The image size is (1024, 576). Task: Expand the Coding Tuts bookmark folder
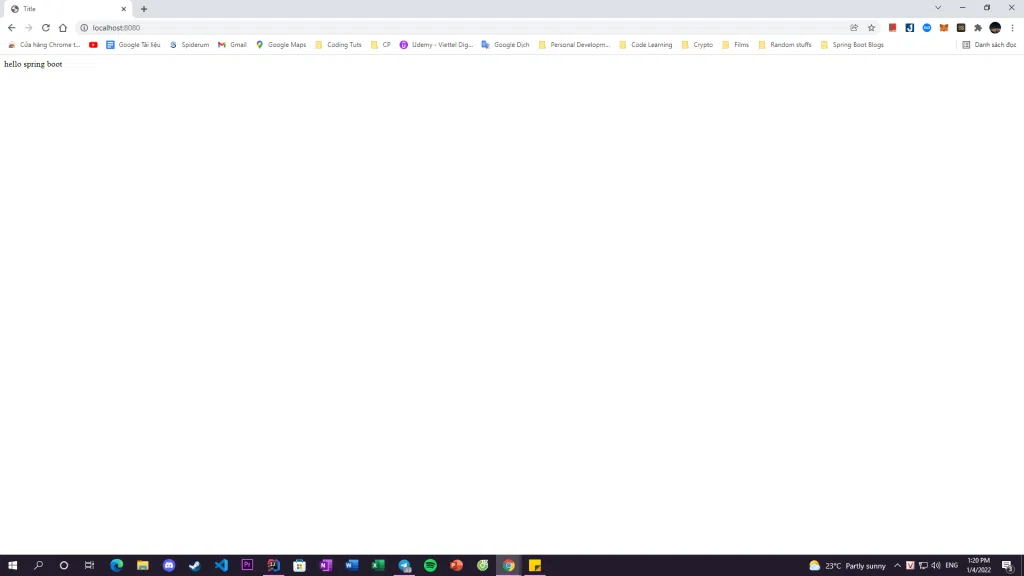tap(338, 44)
